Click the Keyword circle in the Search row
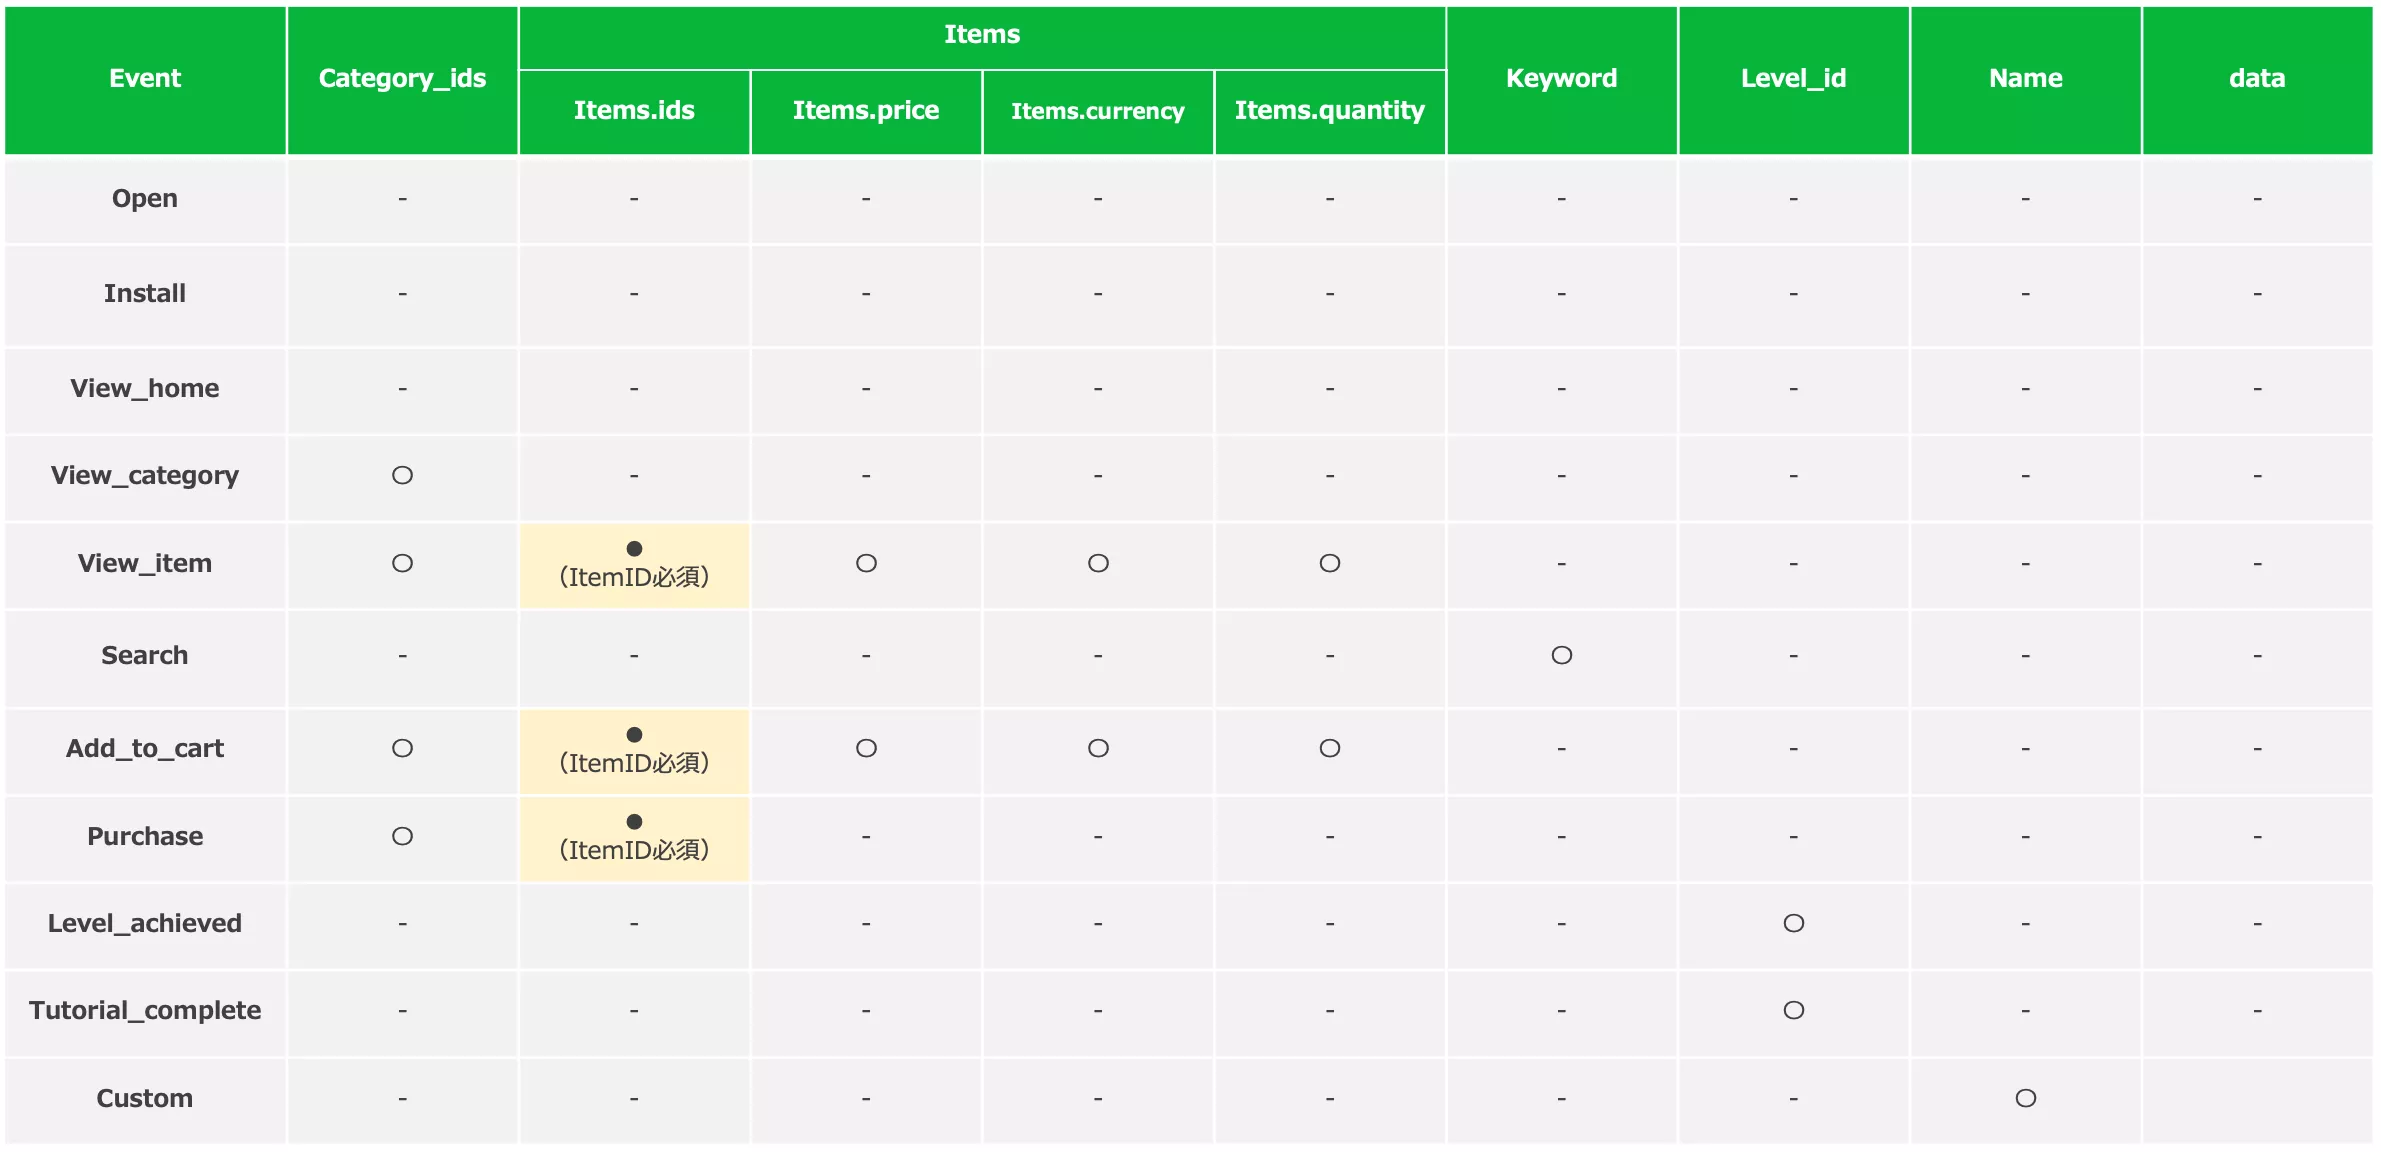2381x1152 pixels. [x=1561, y=655]
